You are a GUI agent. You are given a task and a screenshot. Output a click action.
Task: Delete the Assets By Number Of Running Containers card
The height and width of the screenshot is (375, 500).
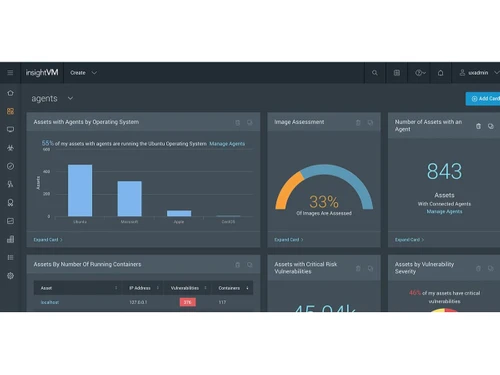[238, 265]
